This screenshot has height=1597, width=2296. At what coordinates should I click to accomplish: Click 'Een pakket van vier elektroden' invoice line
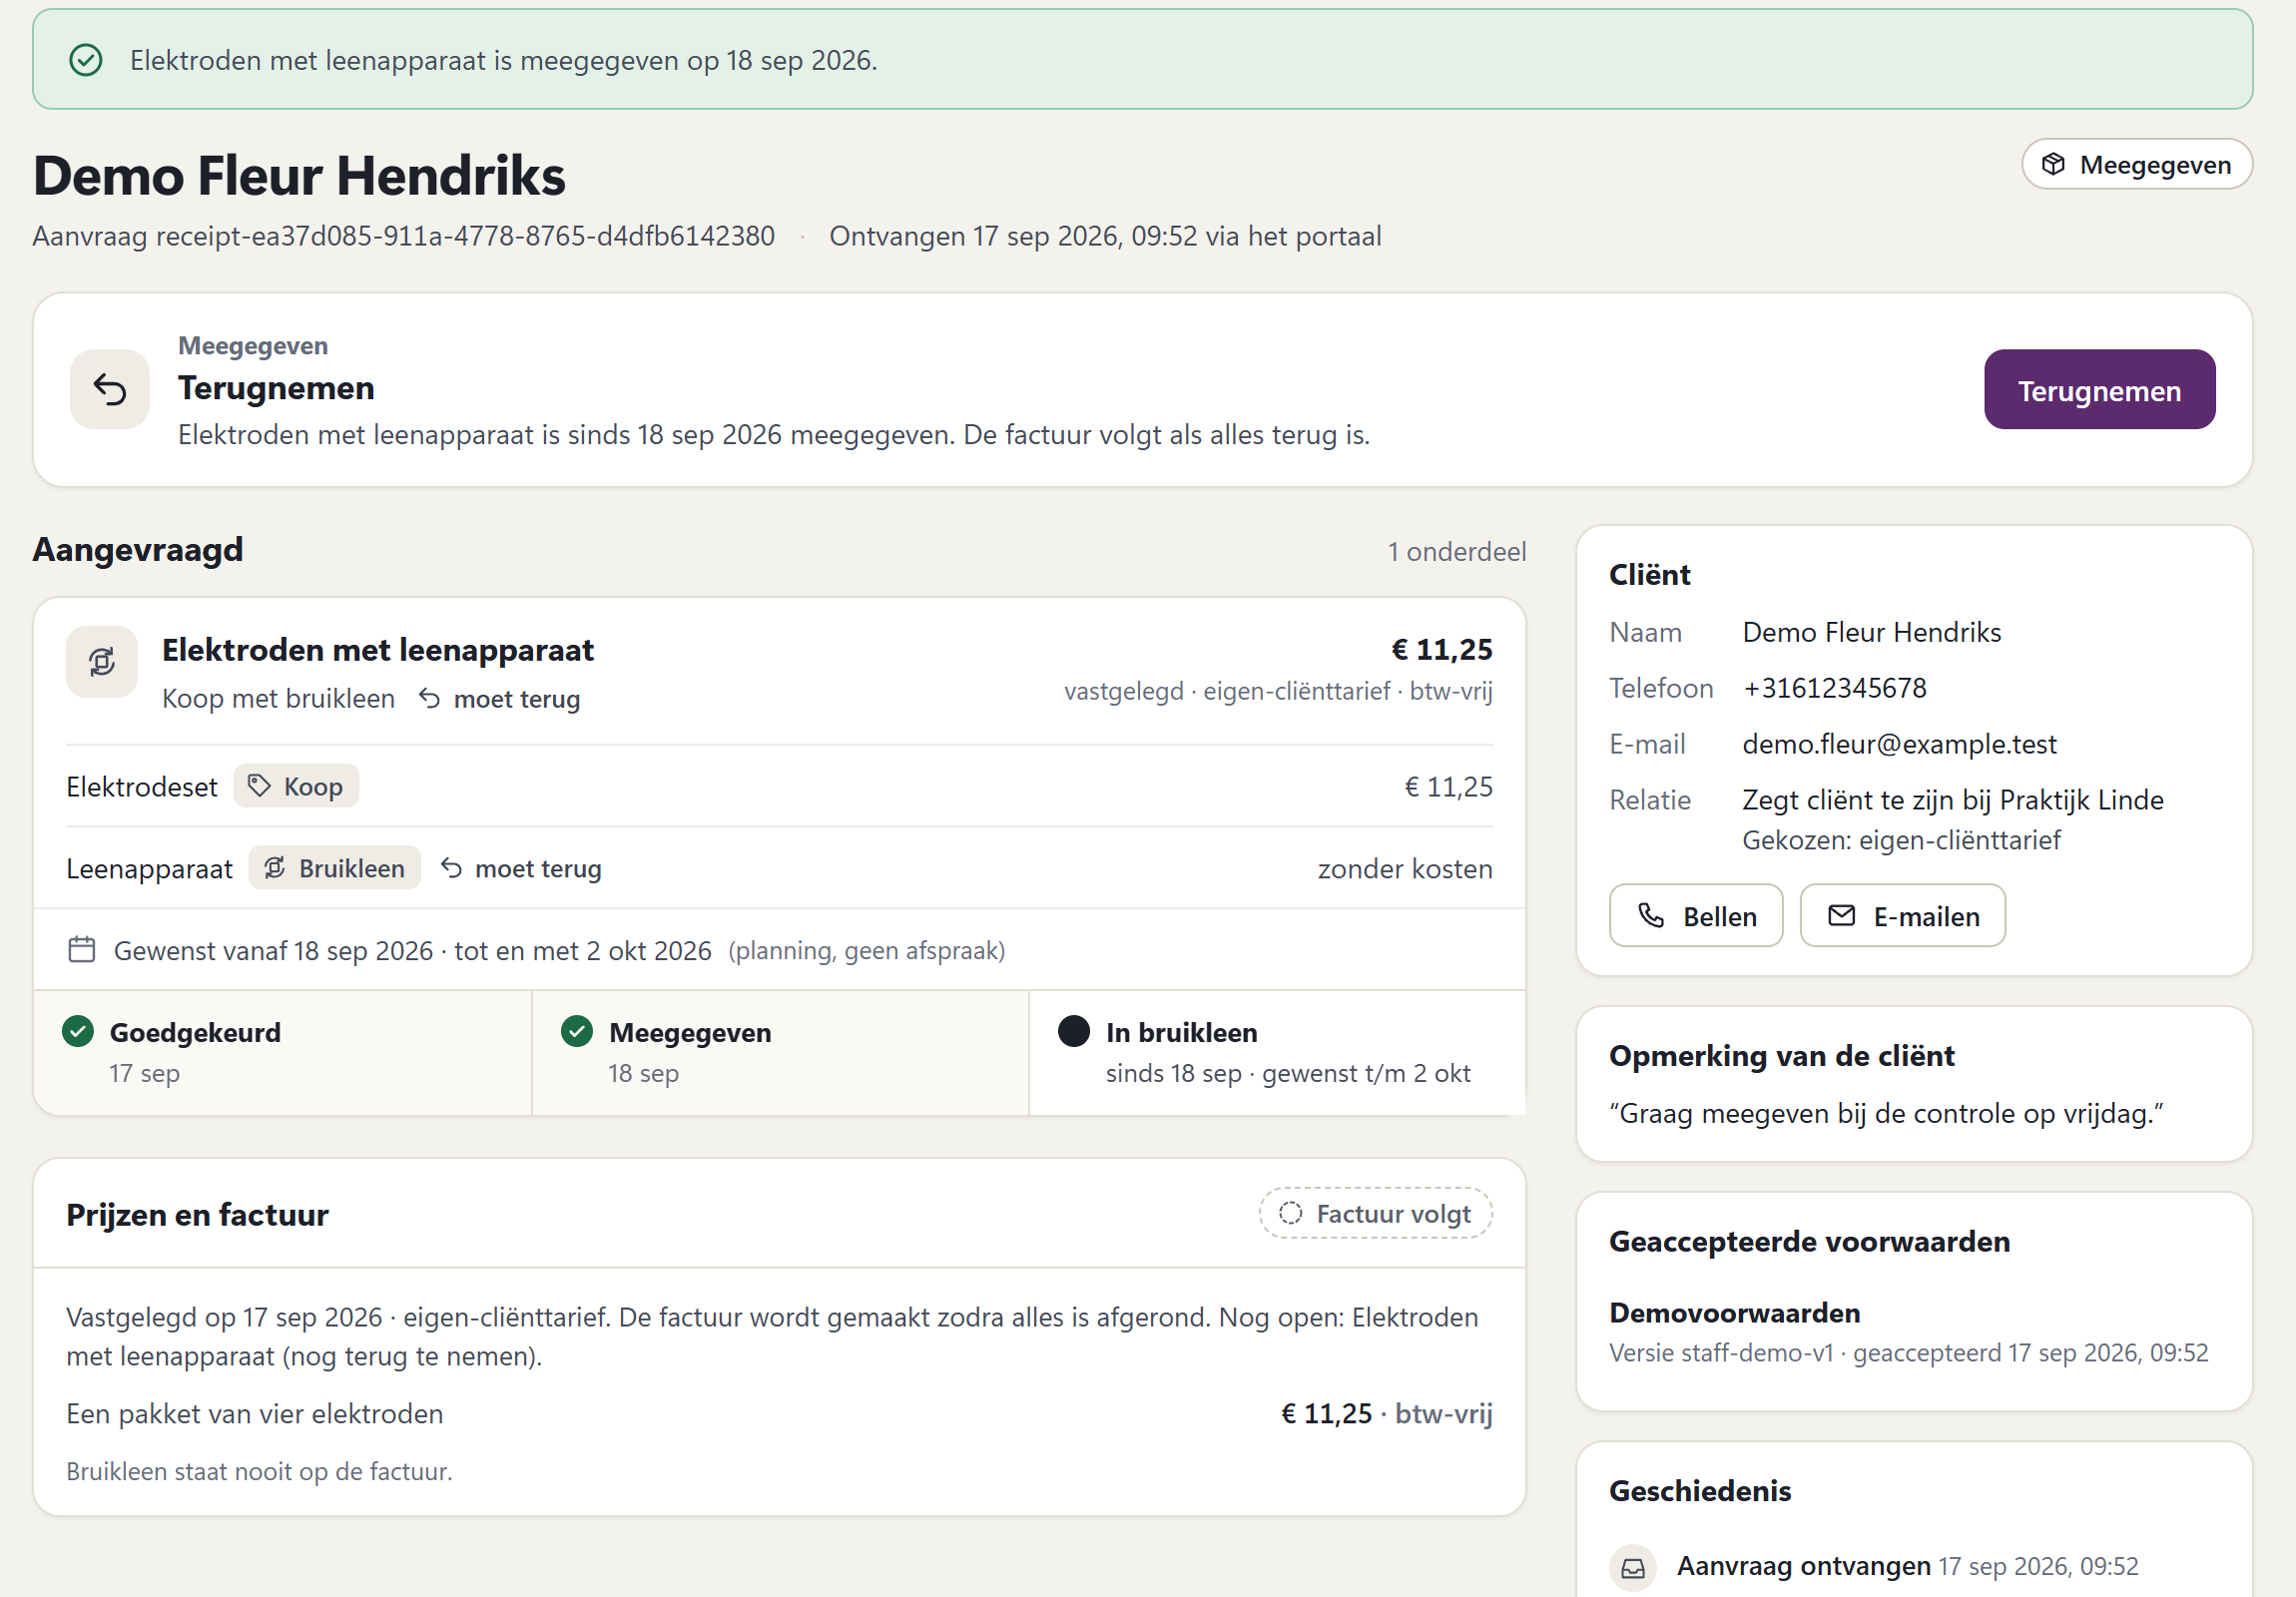255,1414
